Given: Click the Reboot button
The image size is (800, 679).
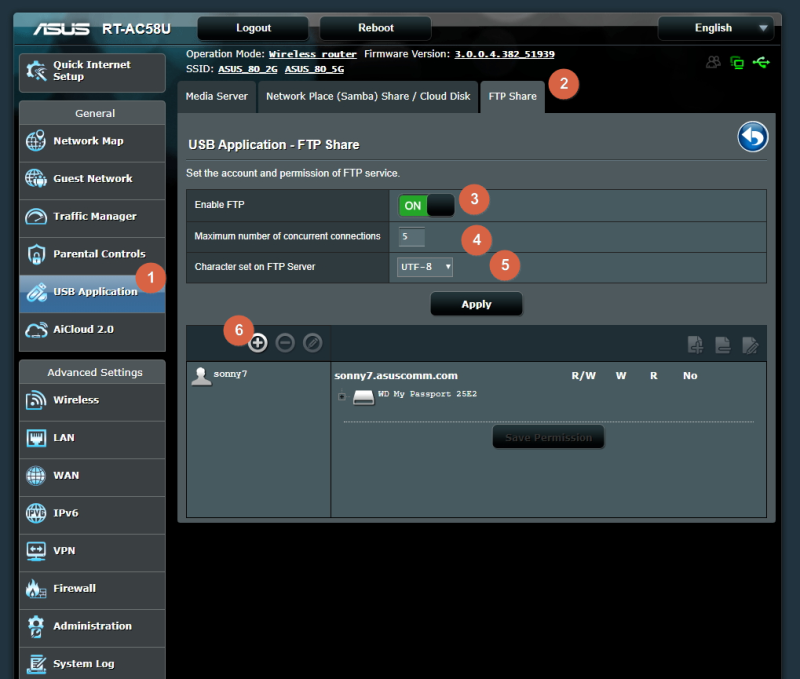Looking at the screenshot, I should (376, 28).
